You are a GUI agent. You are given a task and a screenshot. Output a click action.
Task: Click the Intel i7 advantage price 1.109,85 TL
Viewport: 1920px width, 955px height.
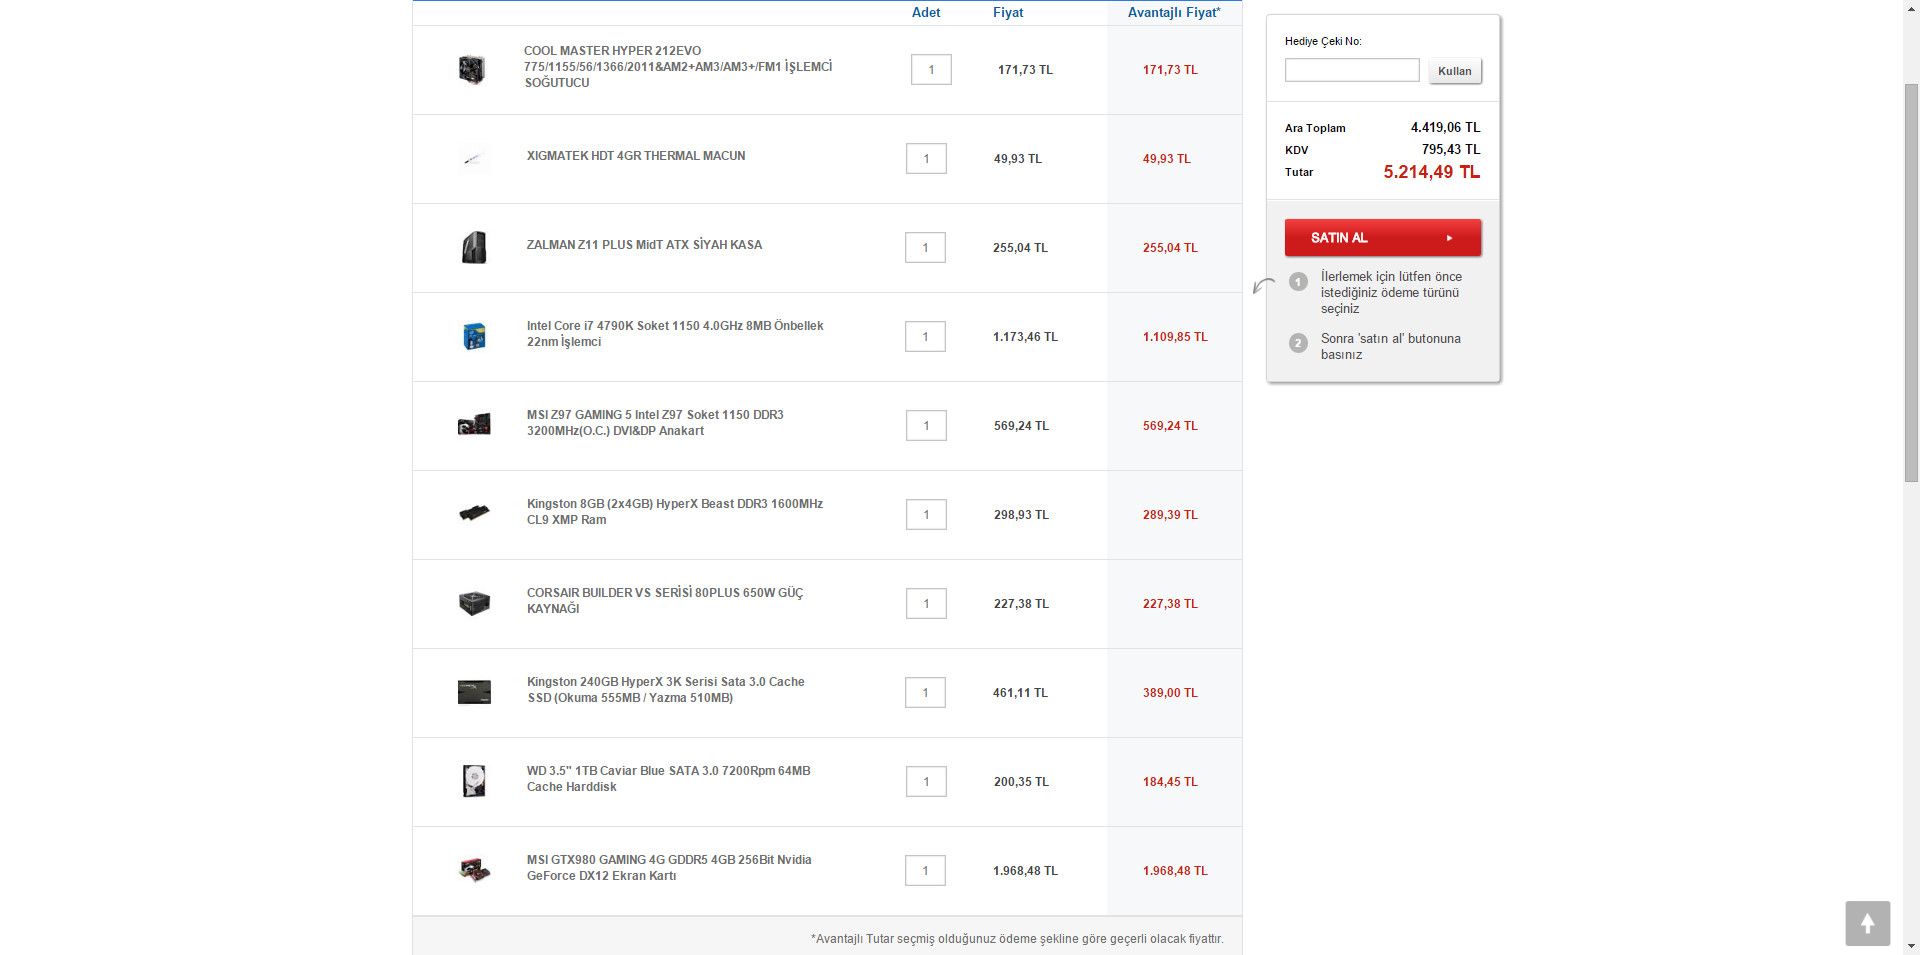pyautogui.click(x=1175, y=337)
